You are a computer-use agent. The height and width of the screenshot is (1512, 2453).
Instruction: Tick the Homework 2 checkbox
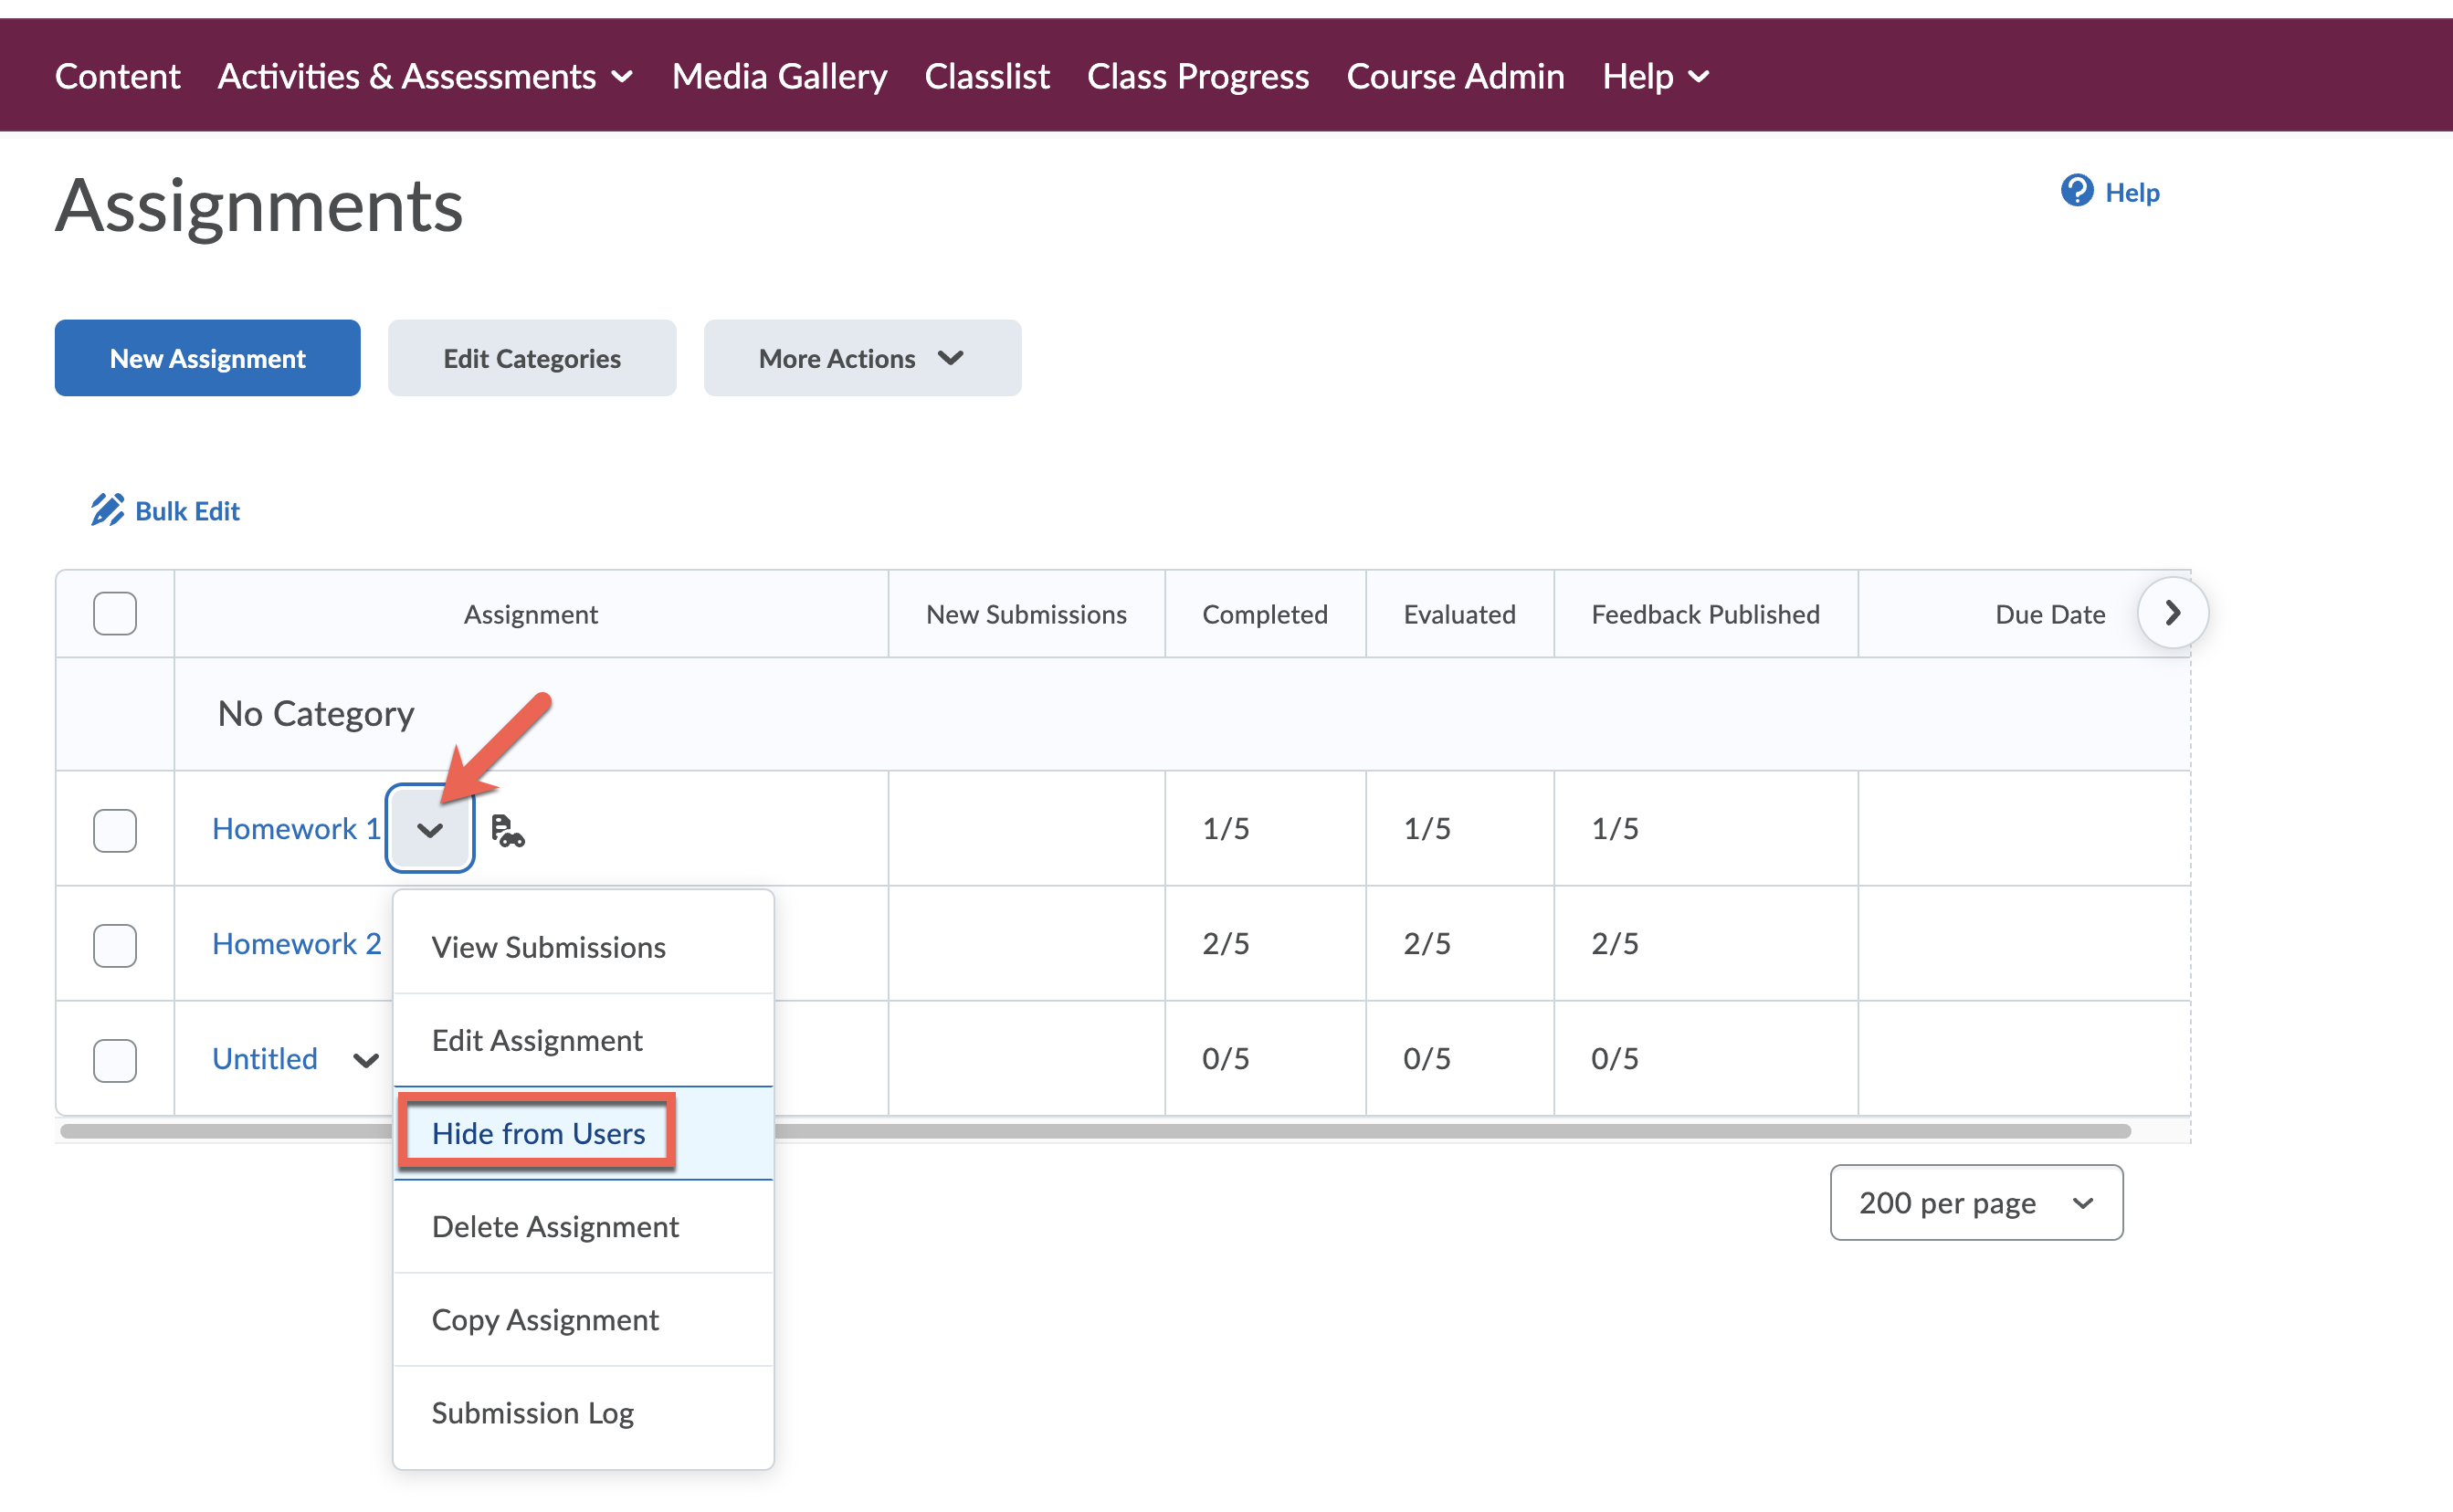click(x=115, y=945)
